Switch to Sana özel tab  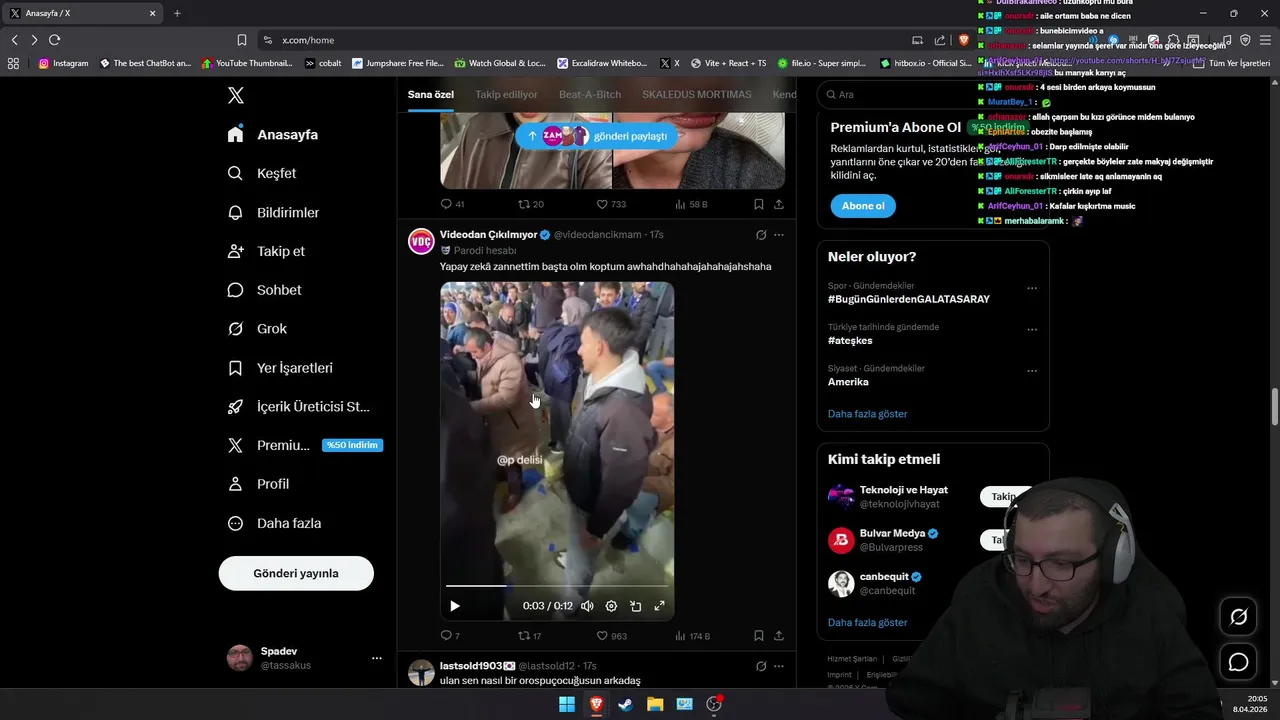tap(431, 95)
